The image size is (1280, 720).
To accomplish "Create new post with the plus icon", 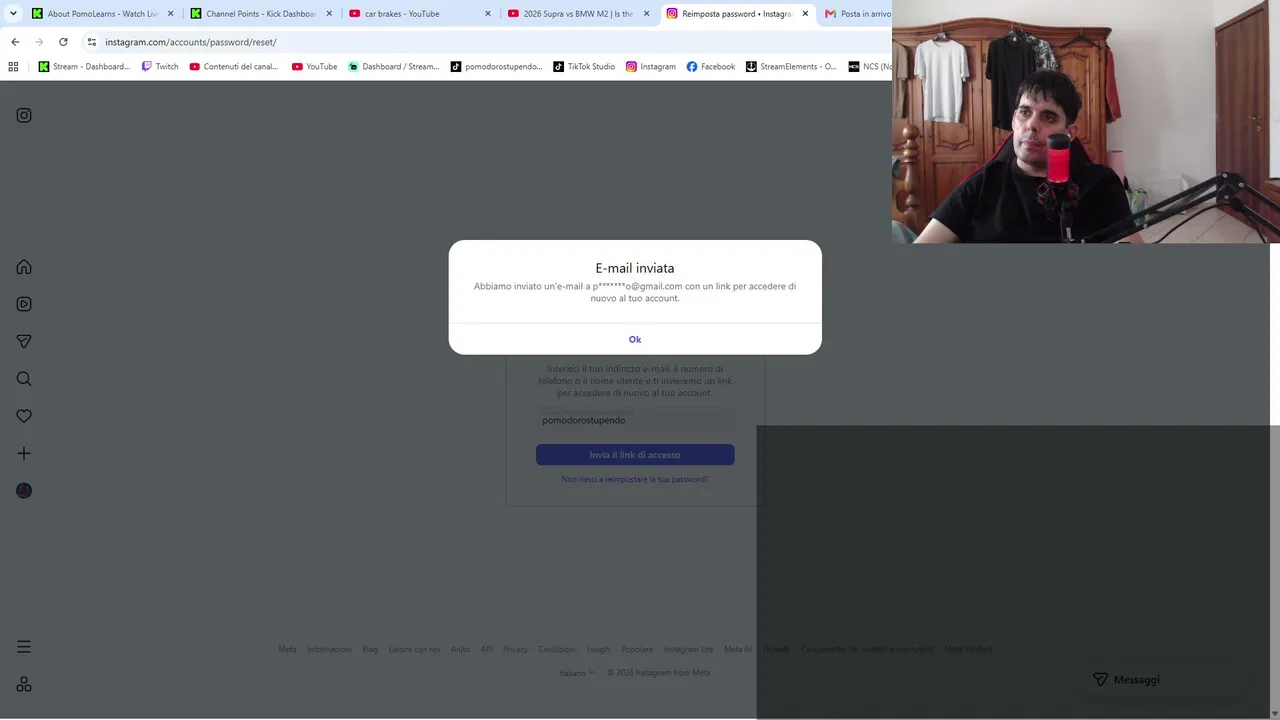I will click(24, 453).
